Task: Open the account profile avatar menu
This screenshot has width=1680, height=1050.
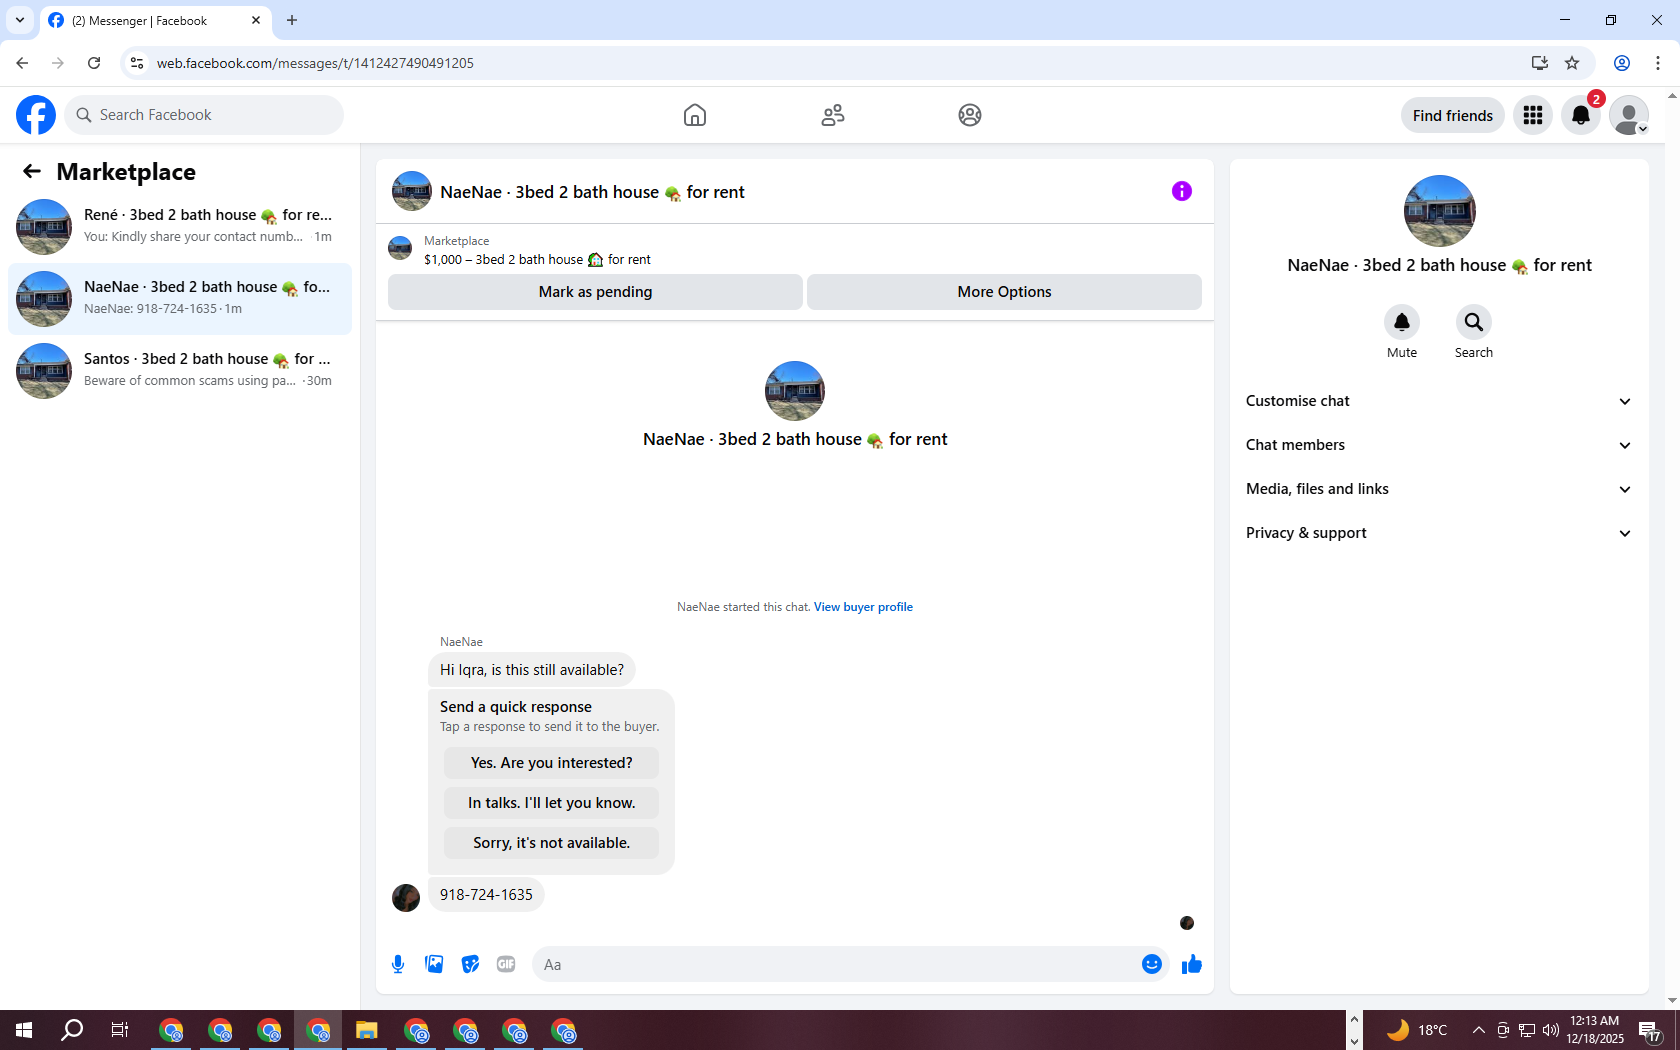Action: pos(1629,115)
